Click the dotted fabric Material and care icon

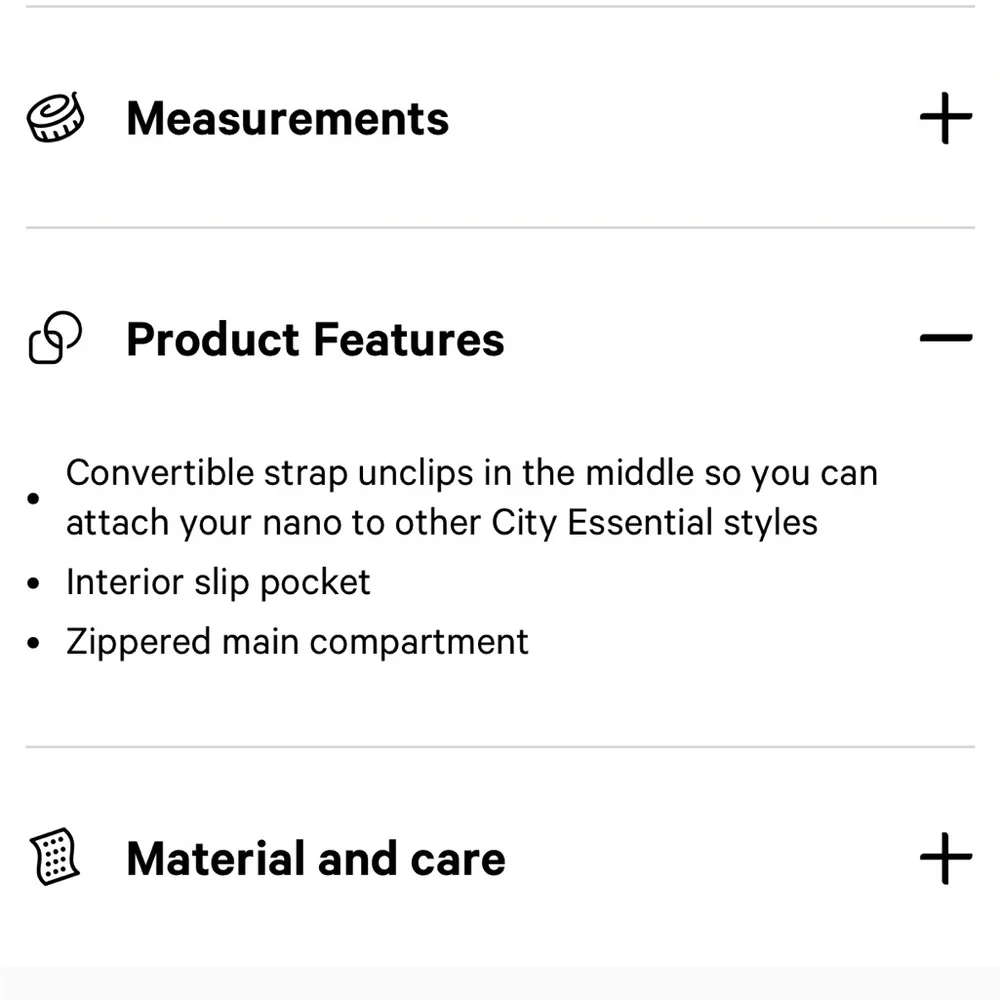click(x=55, y=857)
